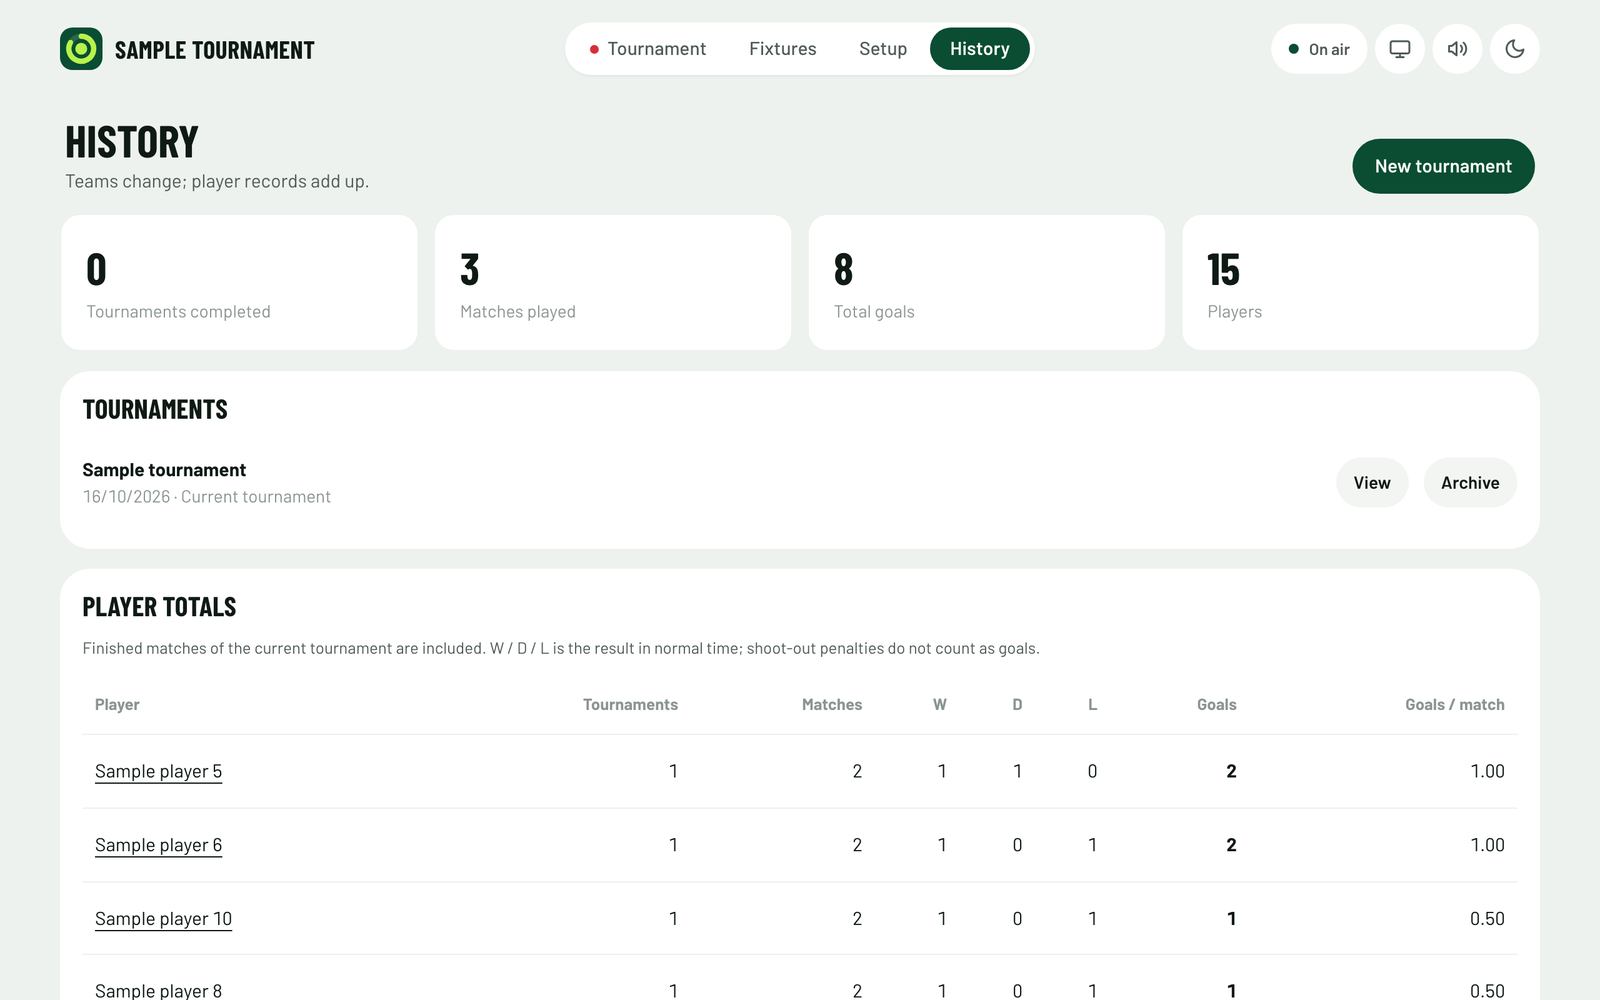
Task: Click Sample player 5's 1.00 goals per match
Action: 1487,771
